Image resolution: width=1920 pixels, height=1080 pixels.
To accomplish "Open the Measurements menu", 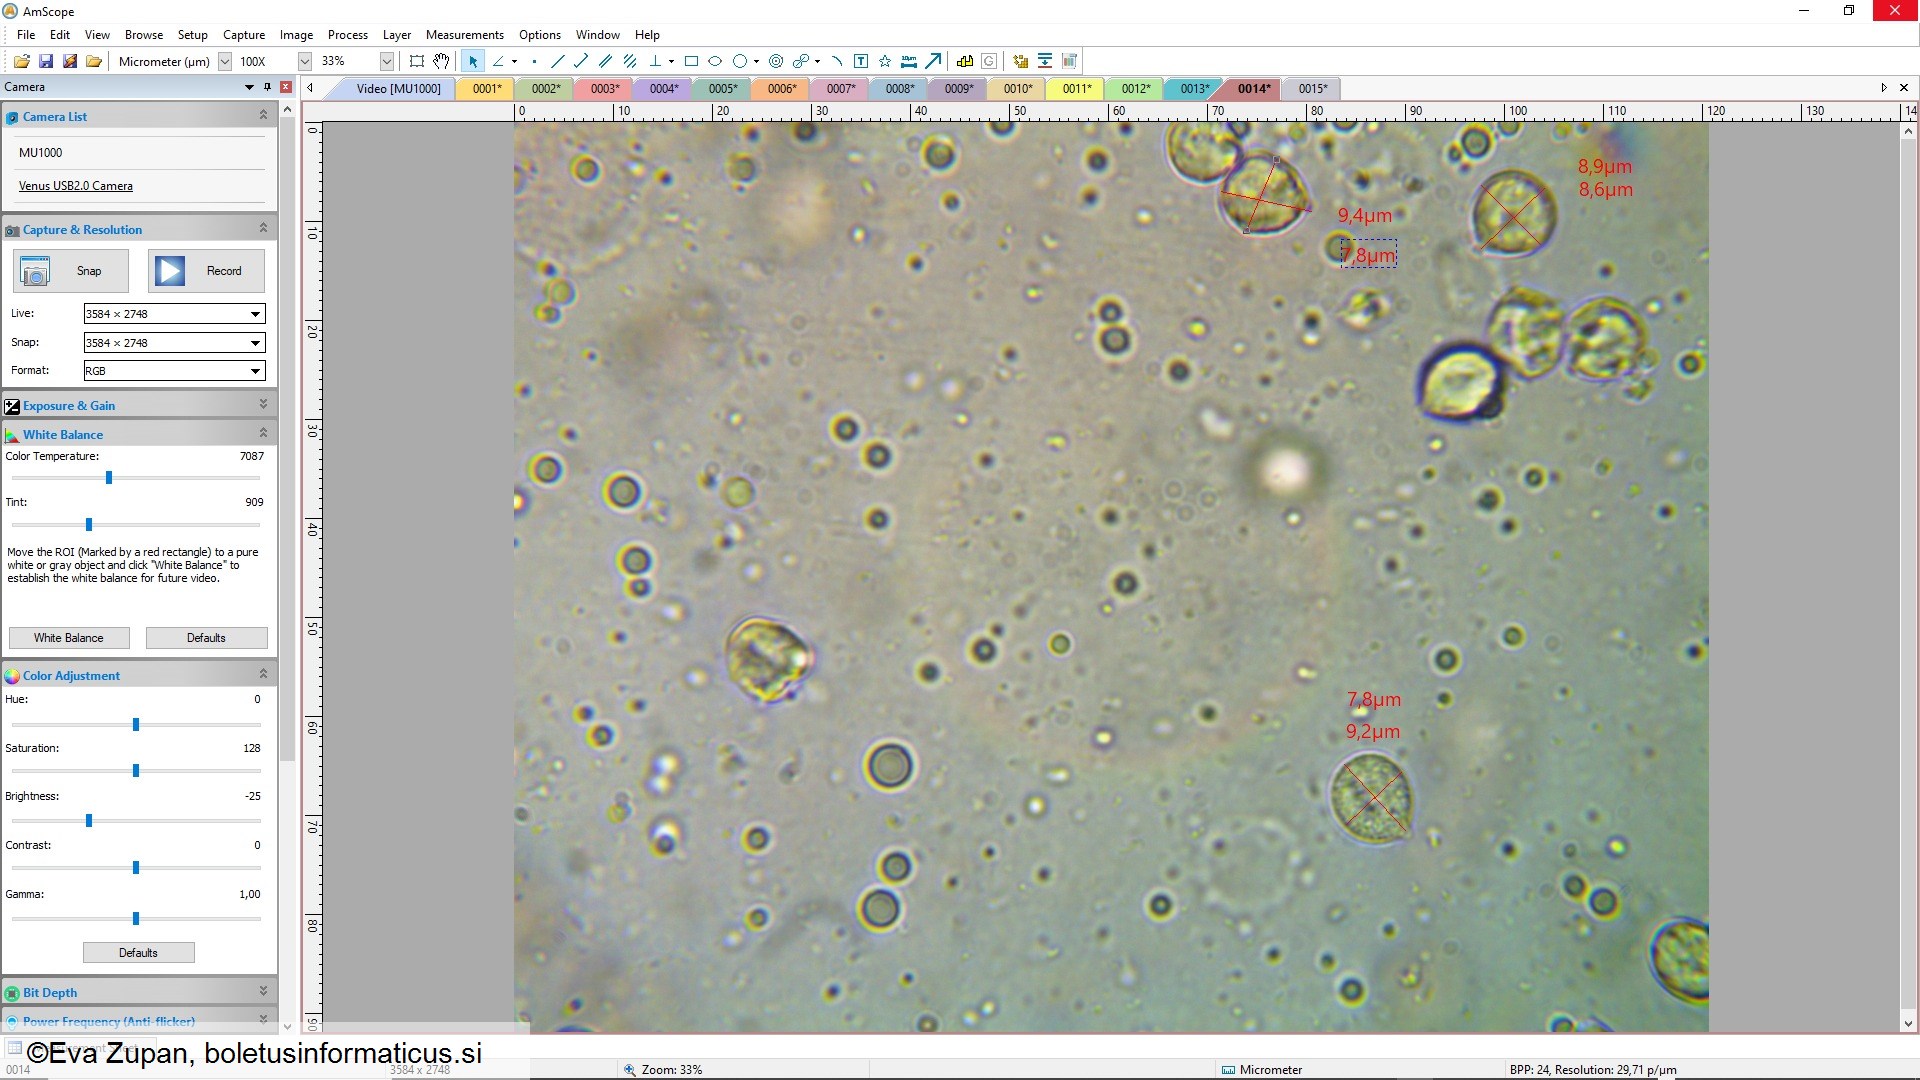I will [x=464, y=34].
